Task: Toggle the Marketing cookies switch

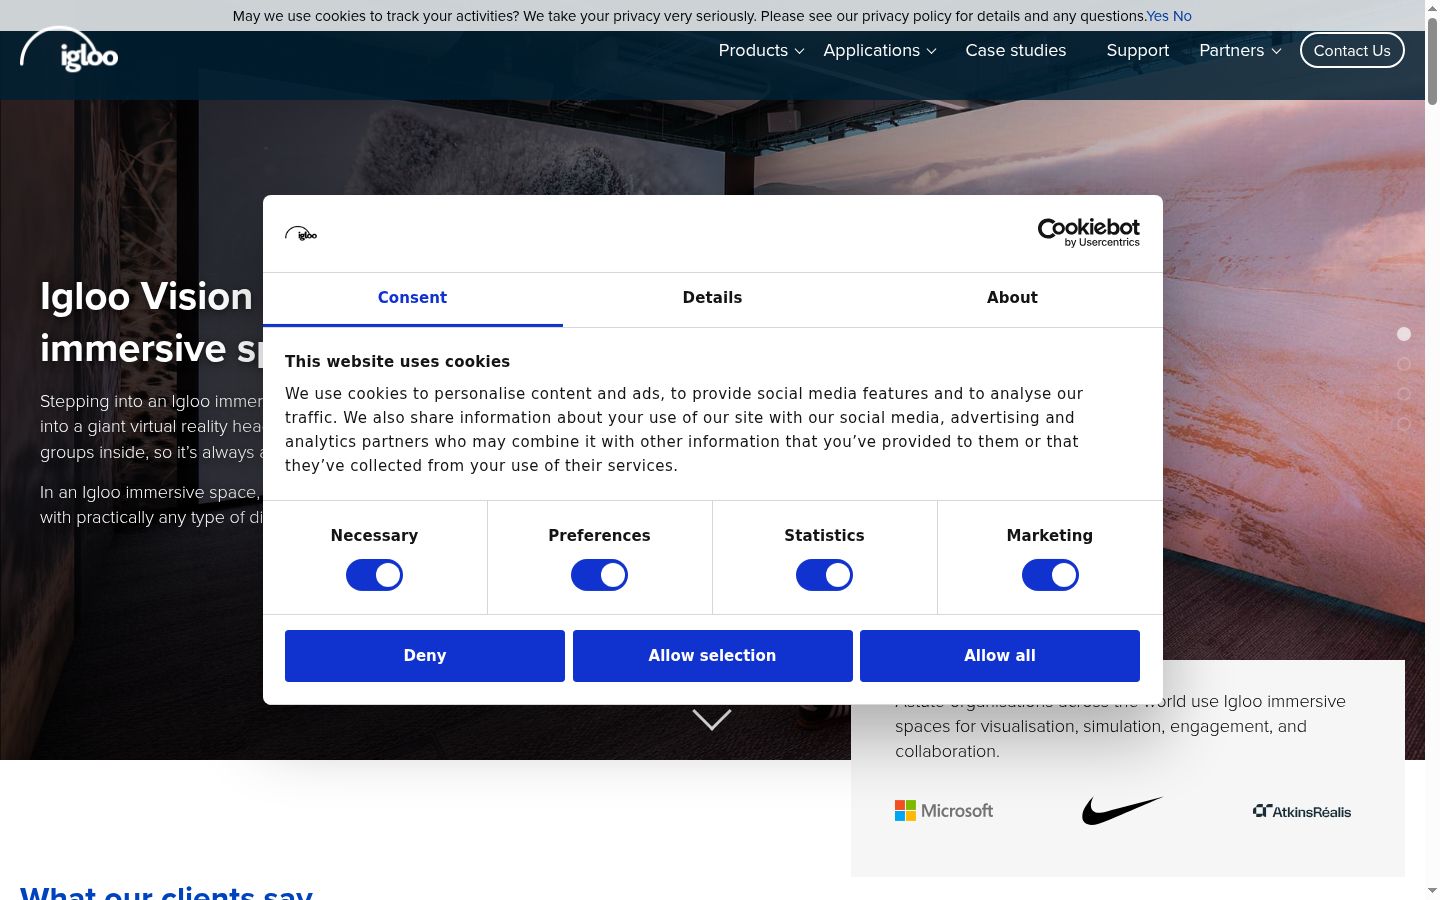Action: 1050,575
